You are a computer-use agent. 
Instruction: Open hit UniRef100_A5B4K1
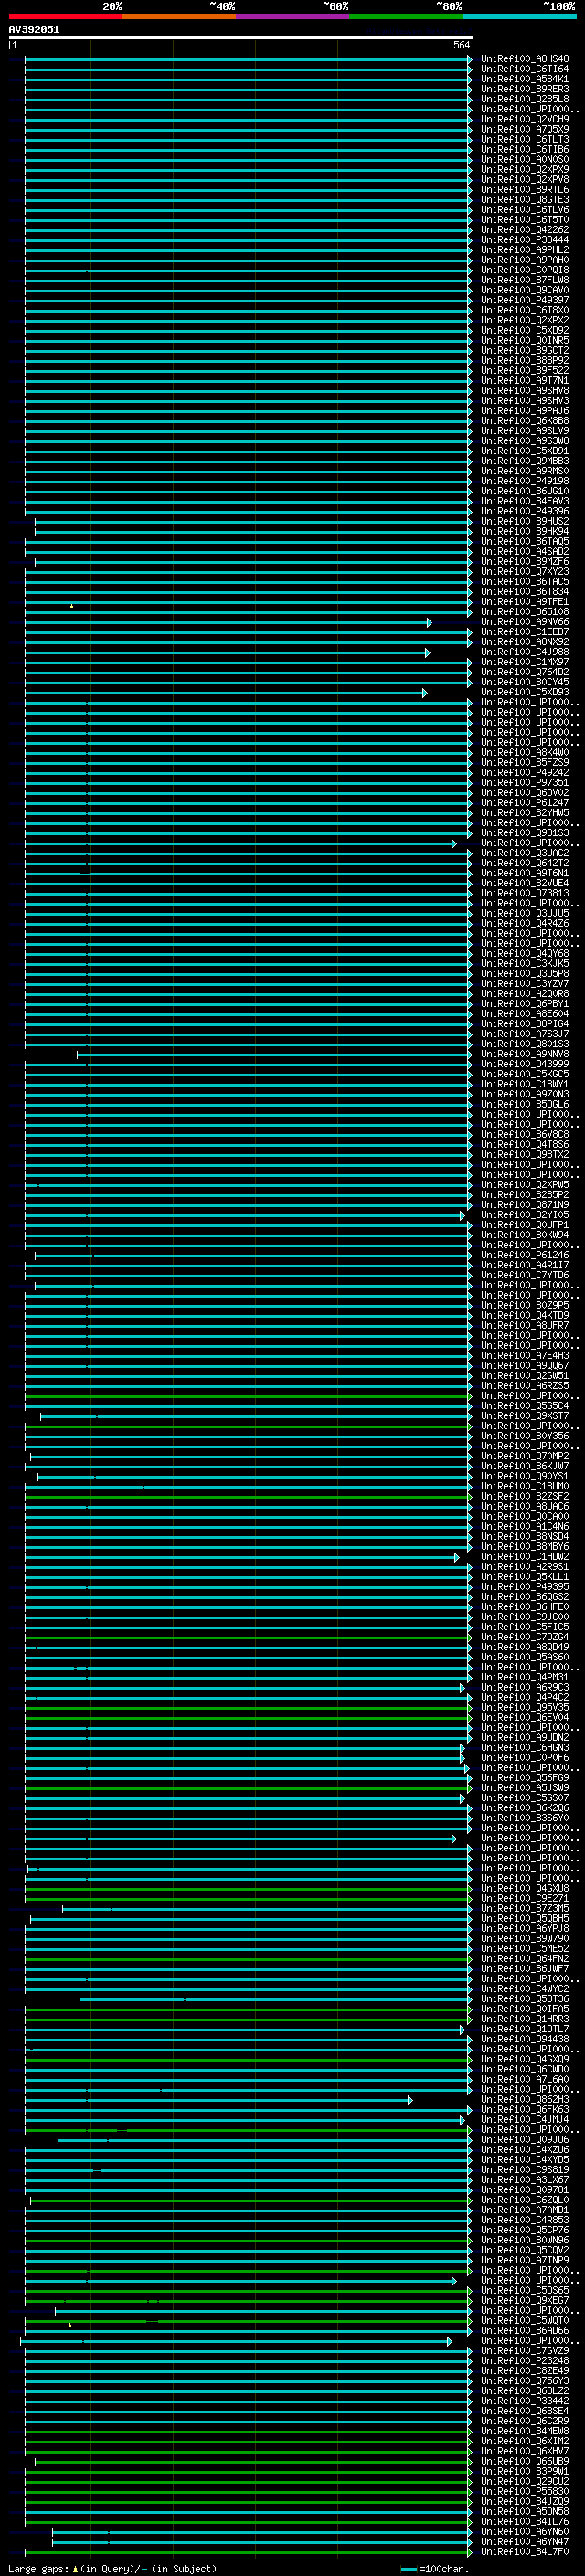525,79
